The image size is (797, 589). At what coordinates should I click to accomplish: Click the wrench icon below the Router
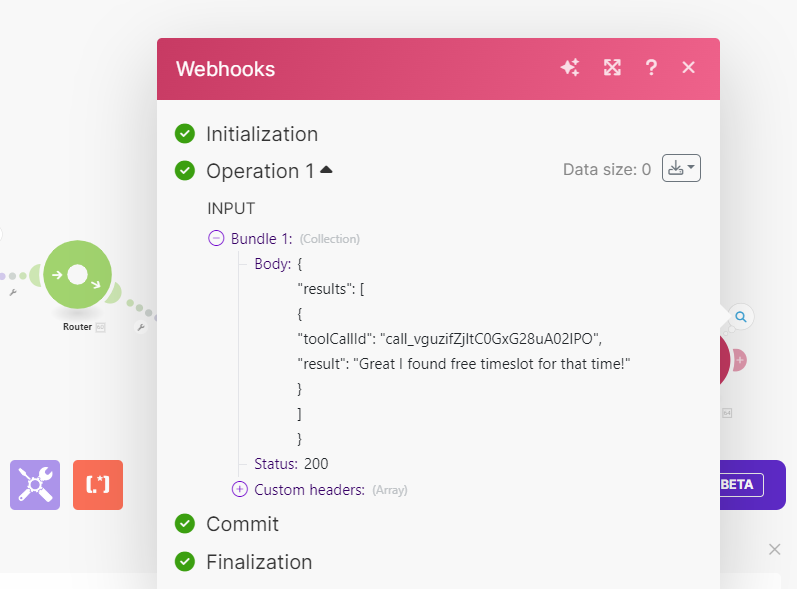[141, 328]
